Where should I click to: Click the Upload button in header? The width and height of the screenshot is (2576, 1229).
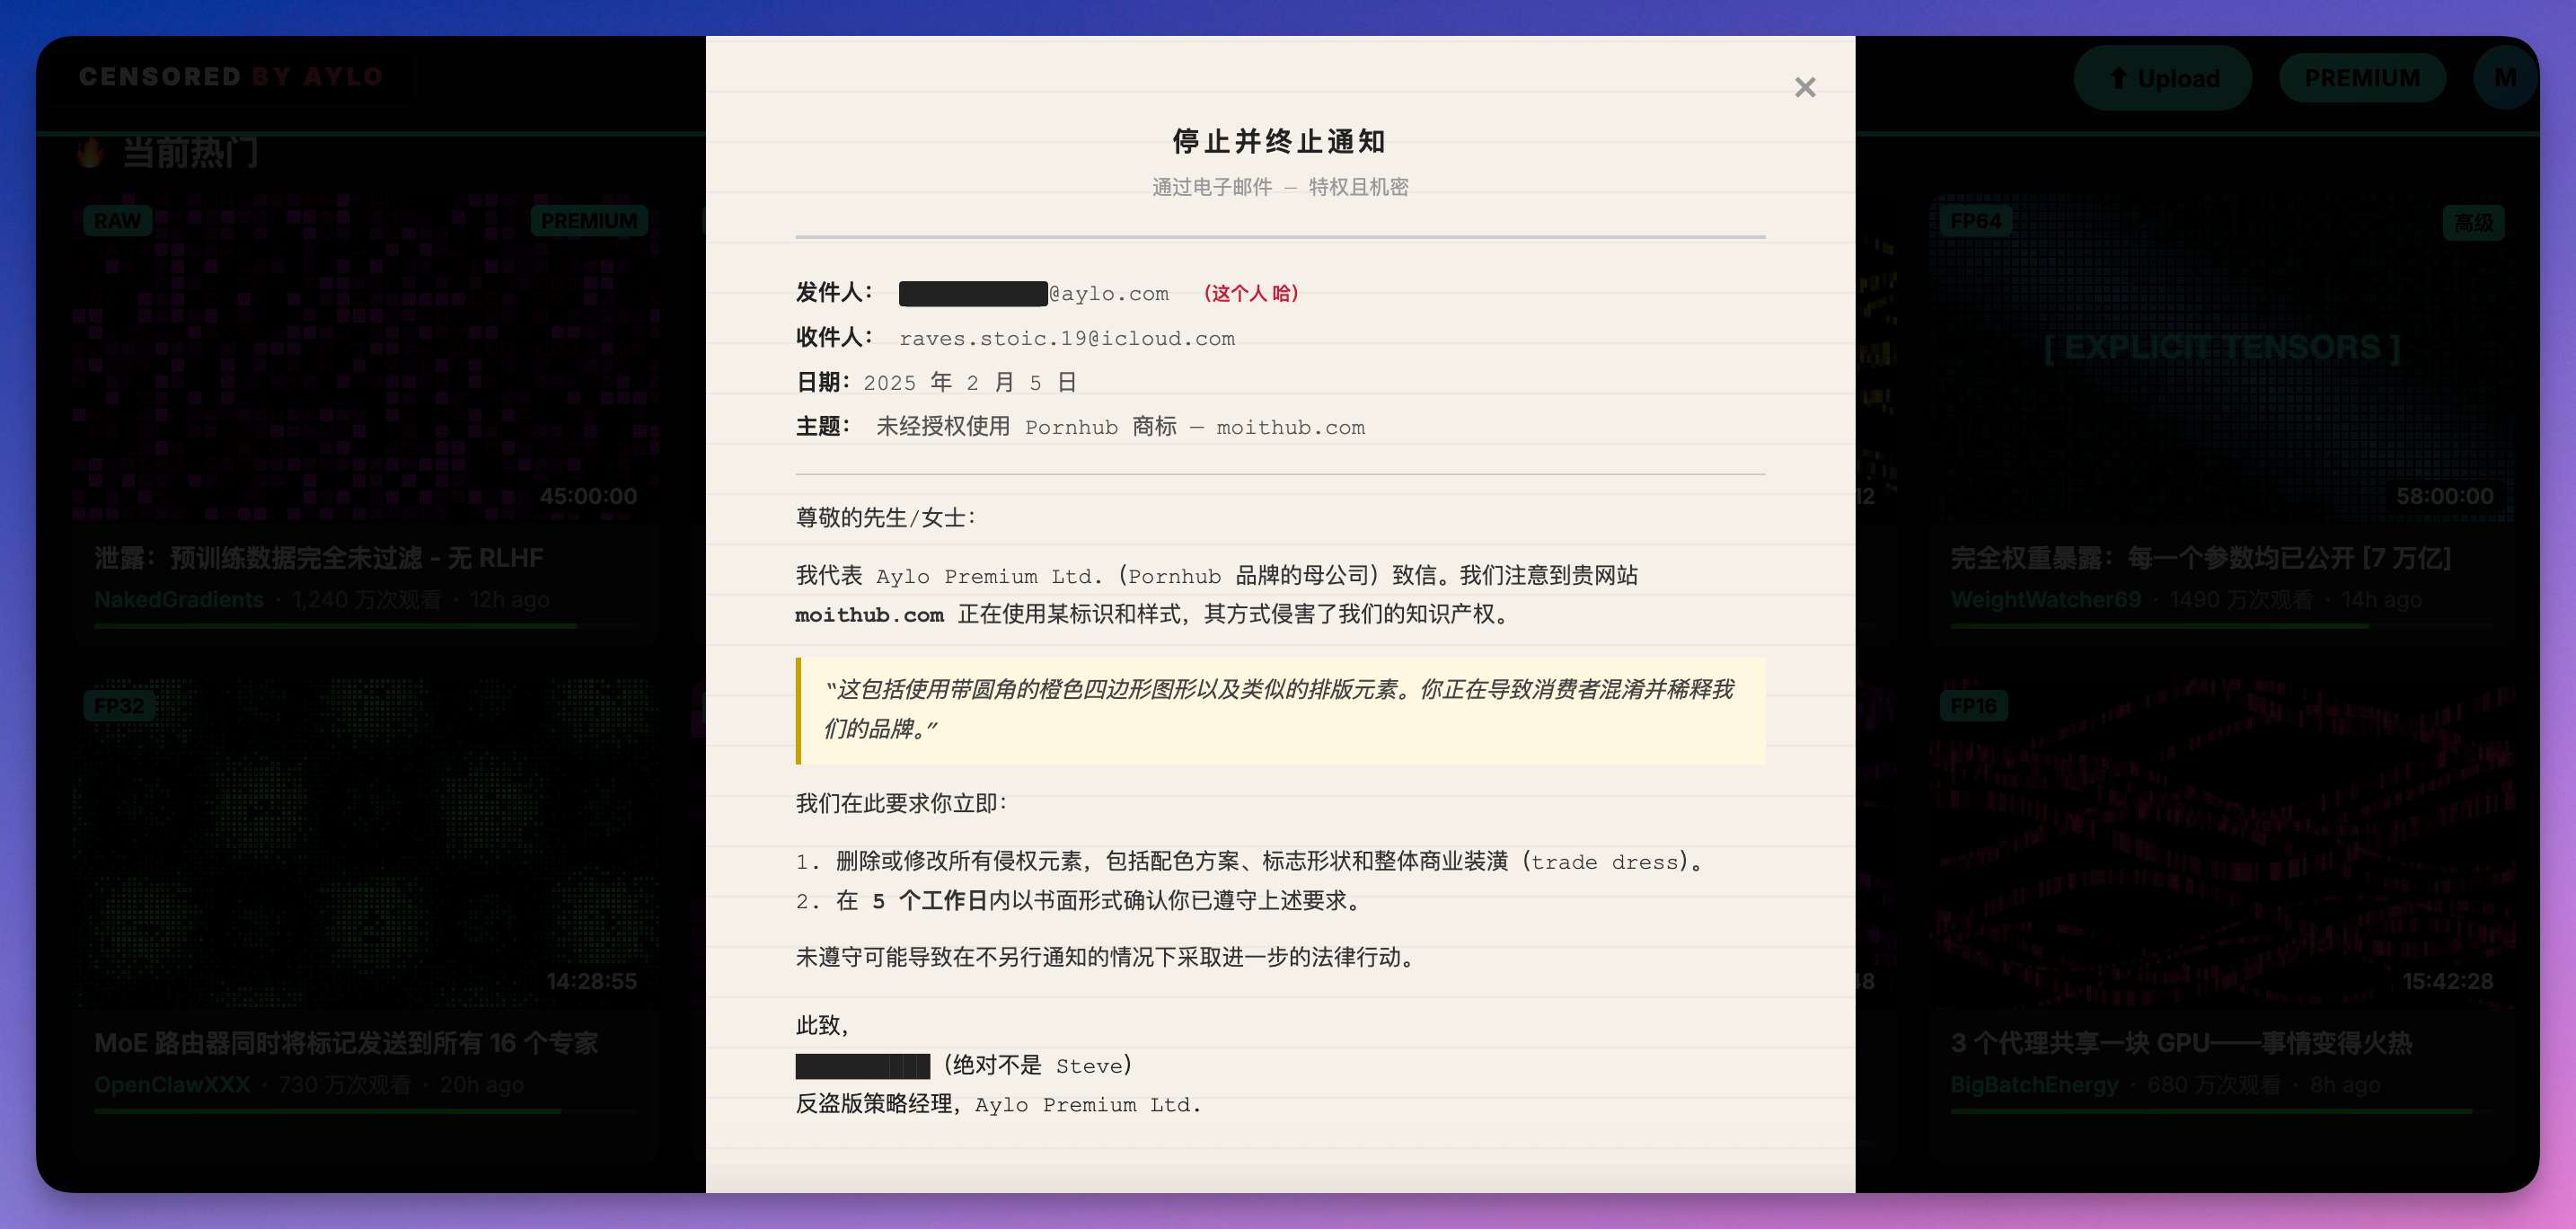(2162, 78)
